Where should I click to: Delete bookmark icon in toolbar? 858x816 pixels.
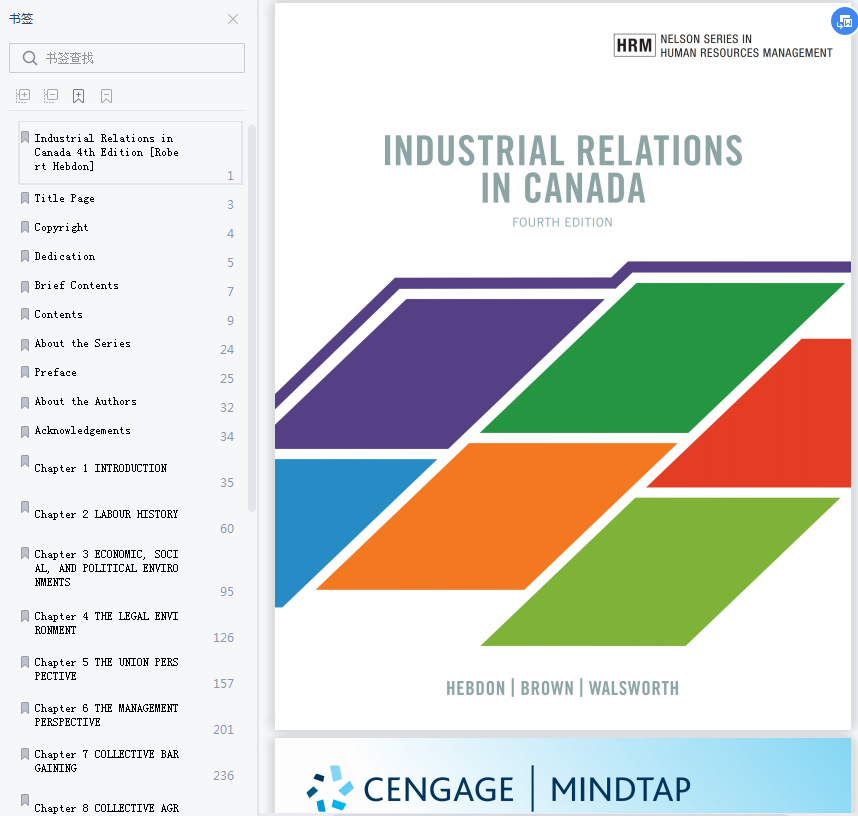(x=106, y=96)
